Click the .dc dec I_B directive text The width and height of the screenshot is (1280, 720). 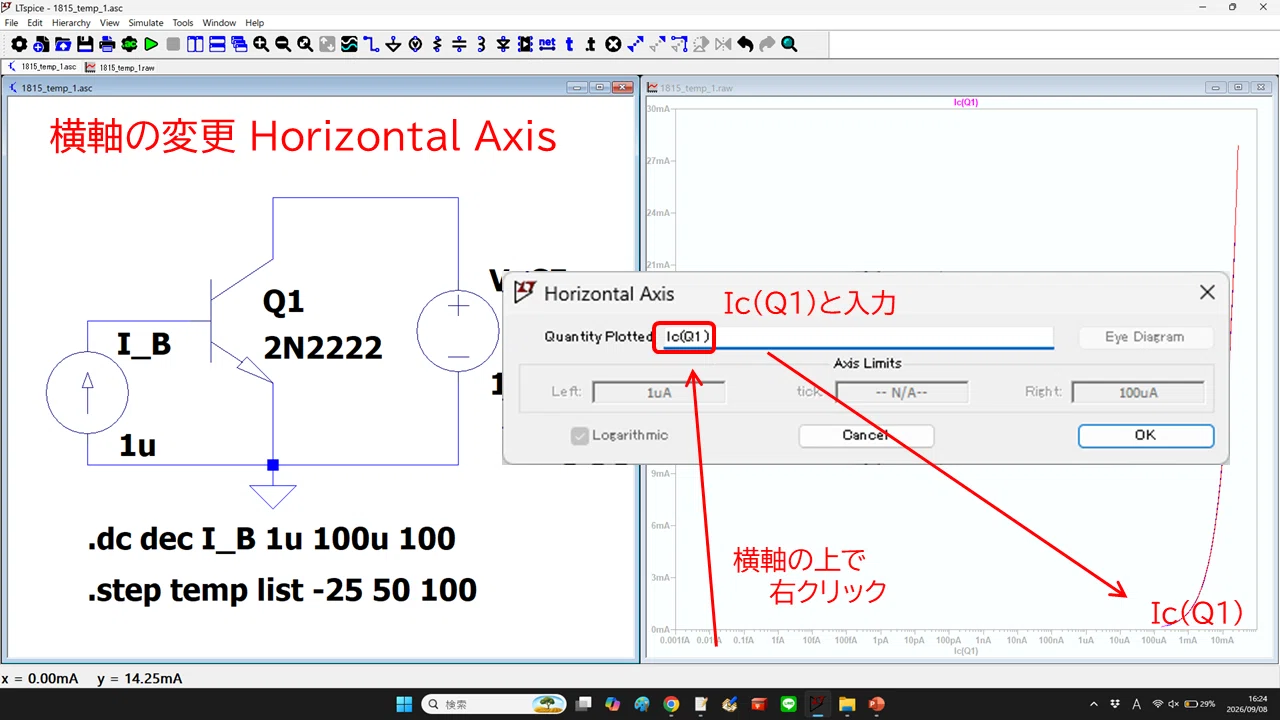pyautogui.click(x=271, y=540)
